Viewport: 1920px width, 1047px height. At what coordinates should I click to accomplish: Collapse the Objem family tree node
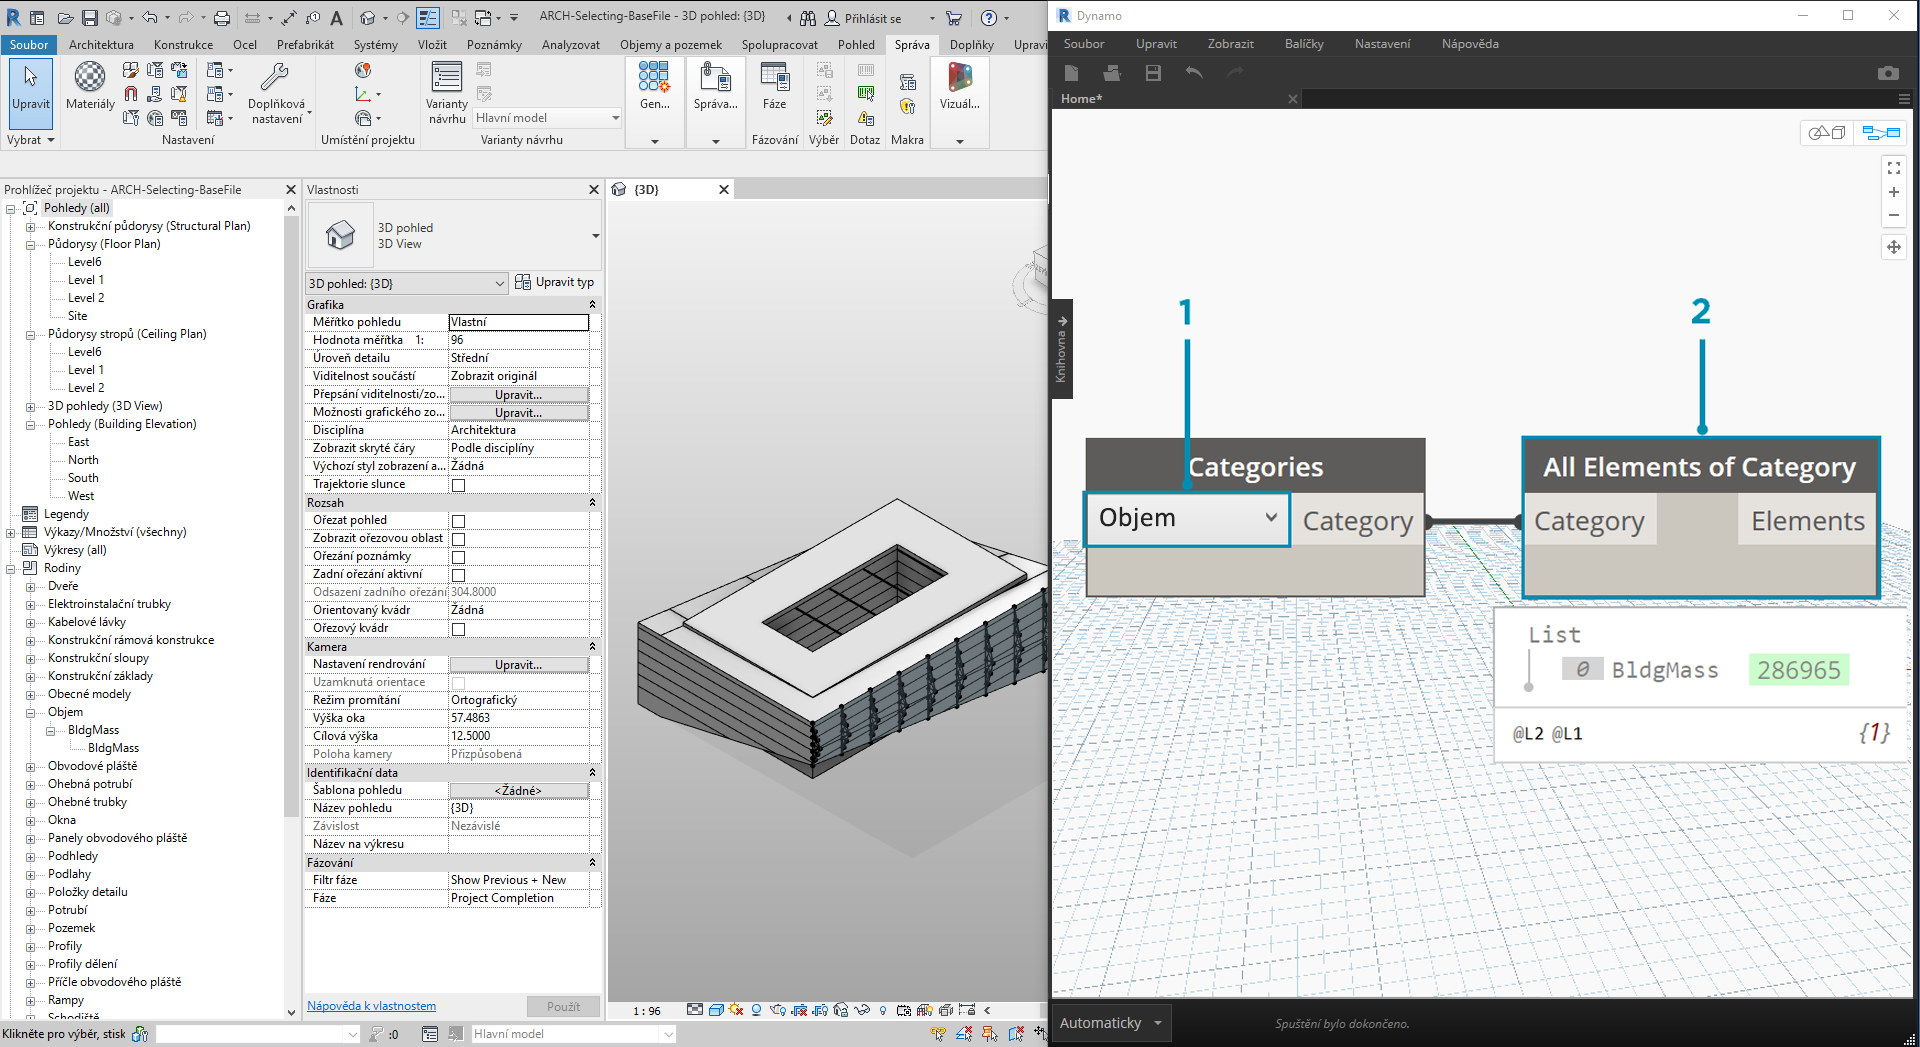[x=30, y=712]
